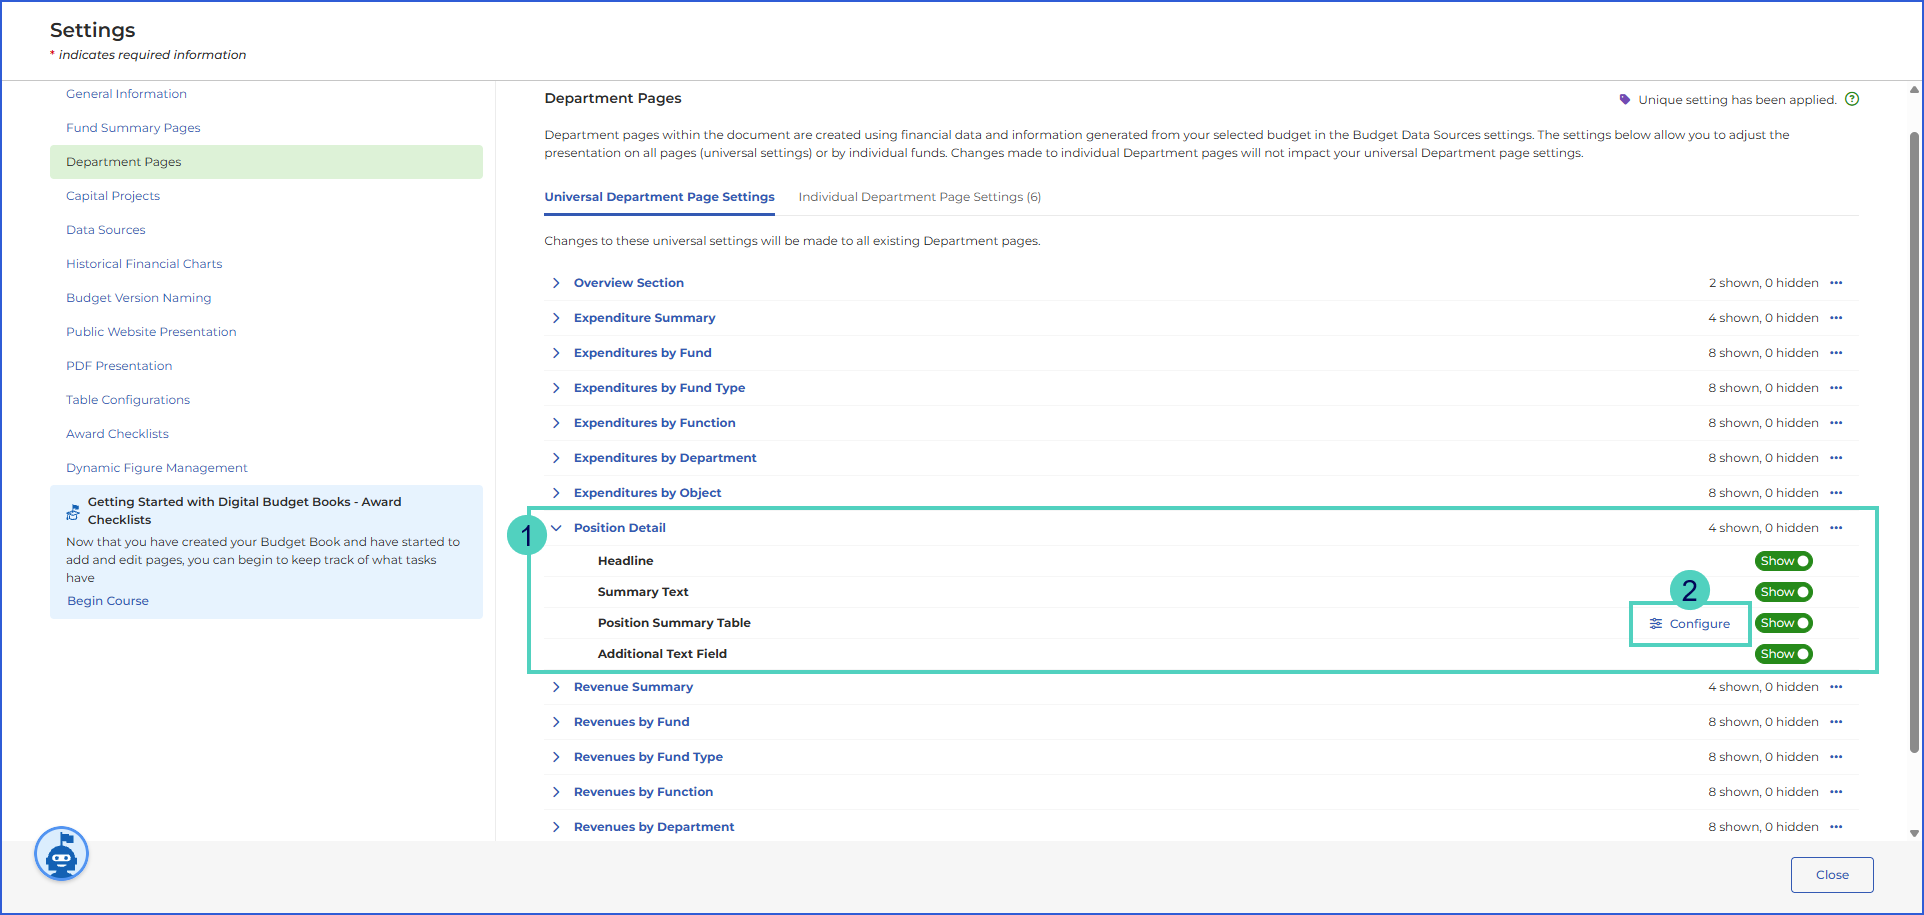Collapse the Position Detail chevron

tap(556, 528)
